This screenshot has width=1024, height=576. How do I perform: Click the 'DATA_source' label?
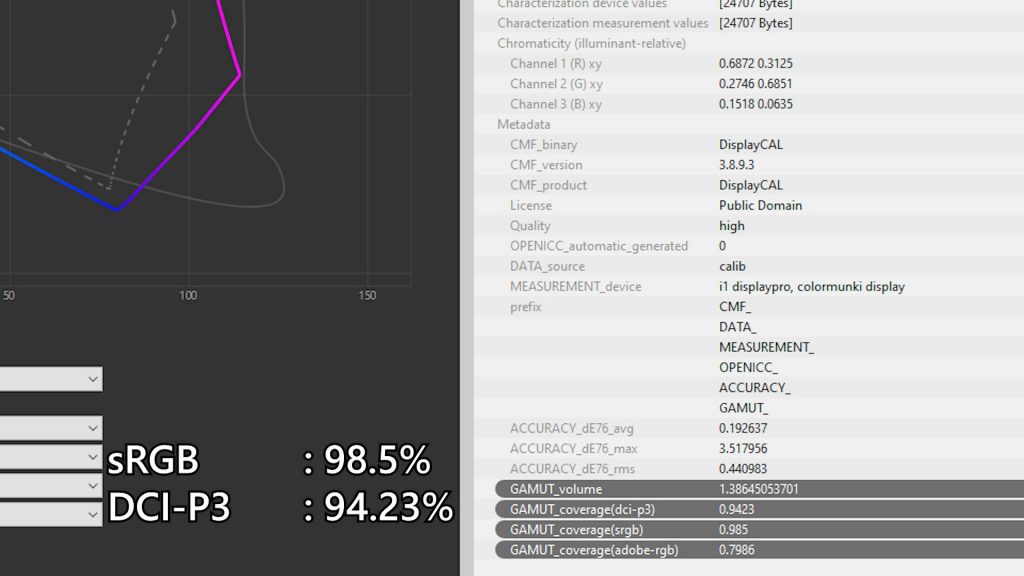(x=547, y=266)
